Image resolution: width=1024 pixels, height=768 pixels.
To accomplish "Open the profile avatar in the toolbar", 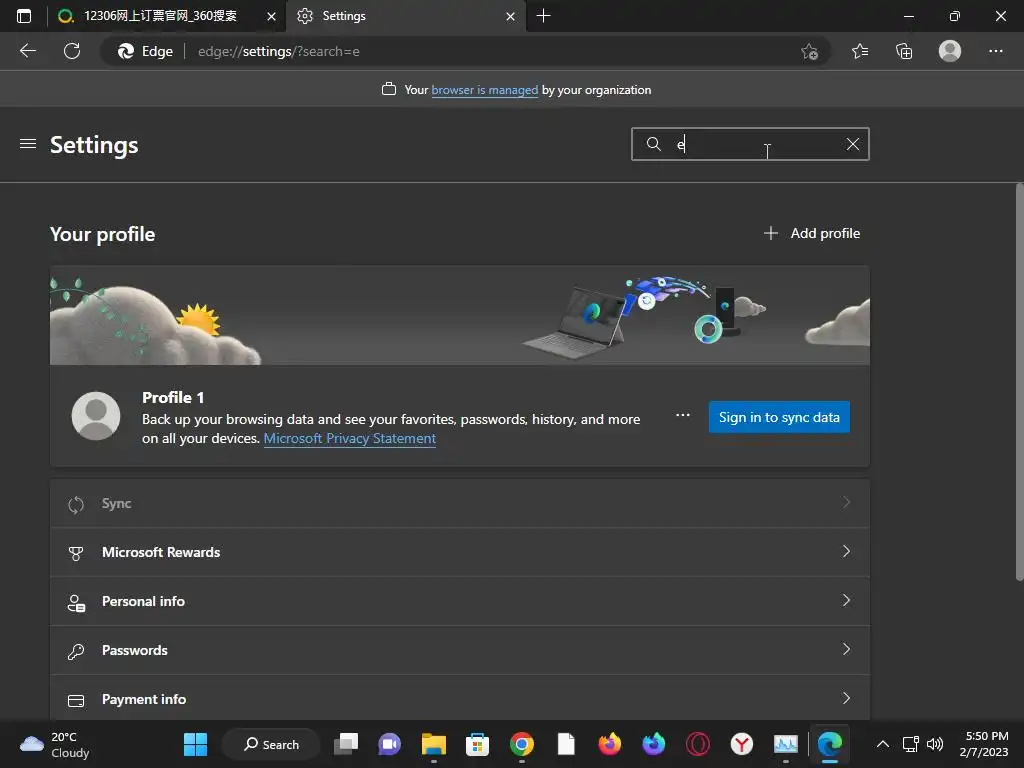I will click(950, 51).
